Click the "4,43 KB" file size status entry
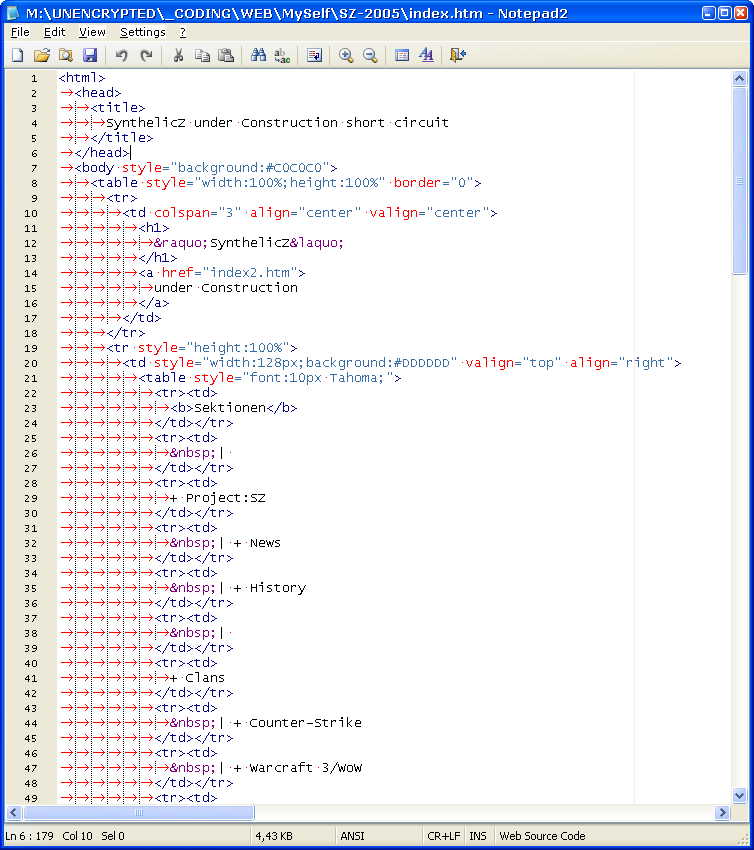The width and height of the screenshot is (754, 850). (x=274, y=836)
